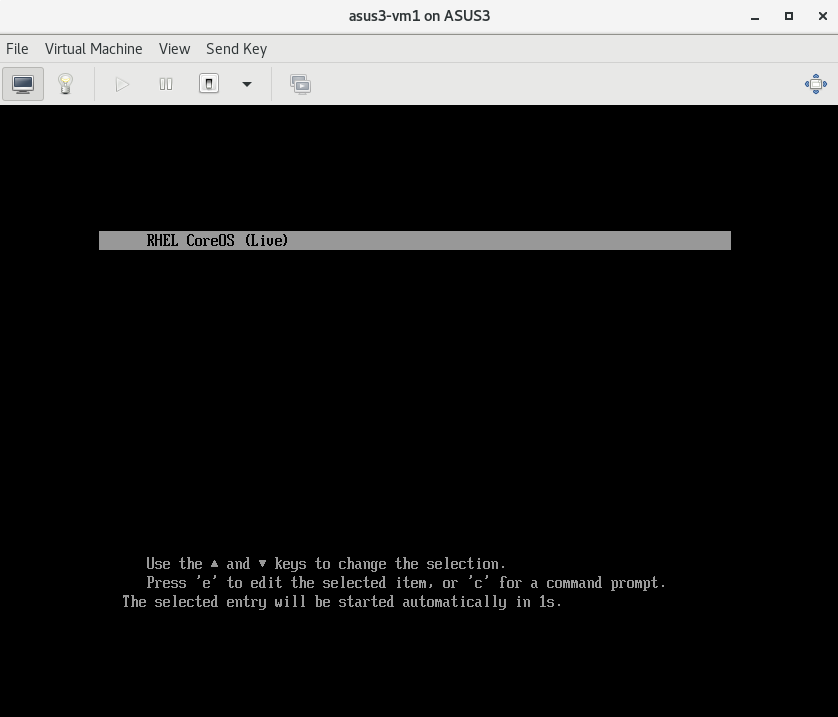Click the console monitor icon on the toolbar
Viewport: 838px width, 717px height.
[x=22, y=84]
